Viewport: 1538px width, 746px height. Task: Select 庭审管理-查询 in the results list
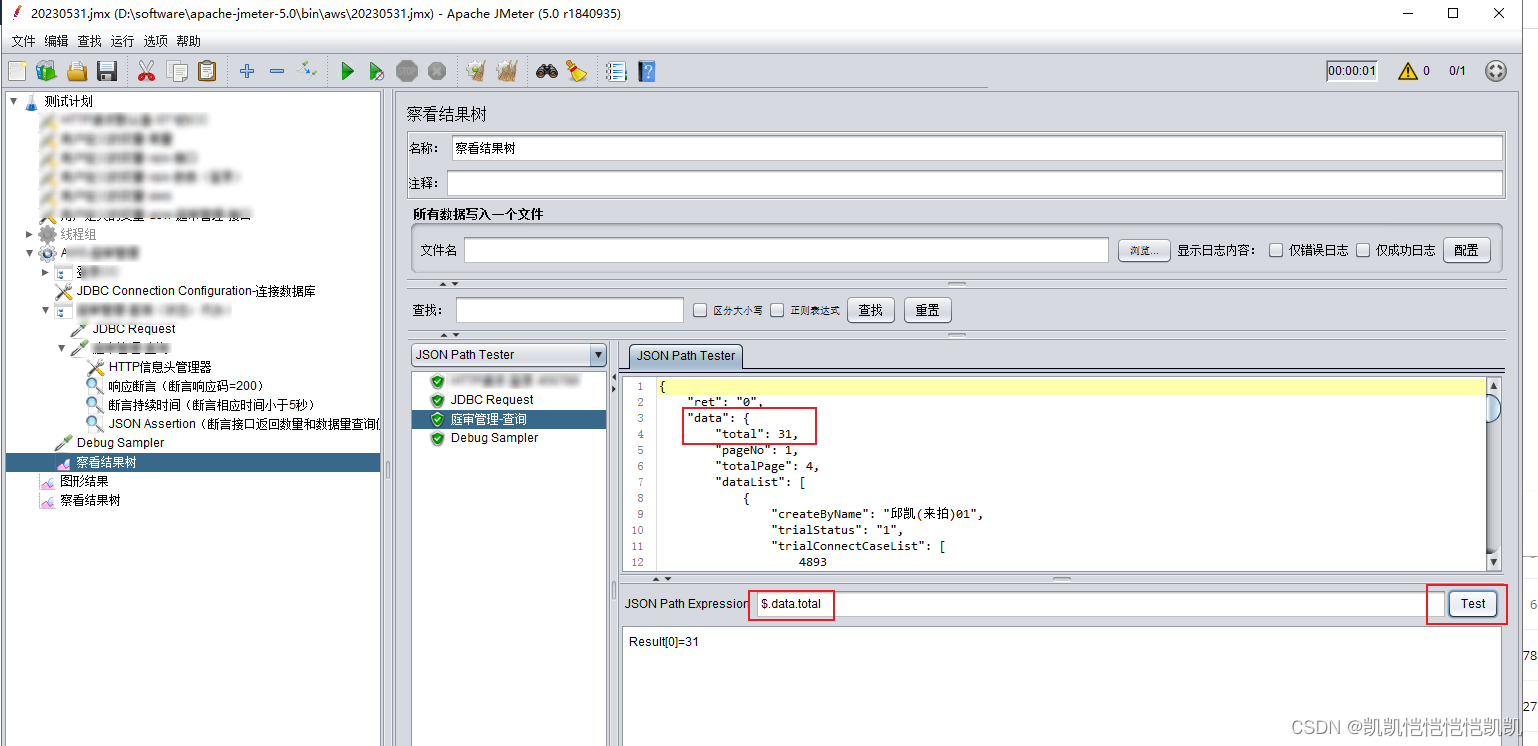488,419
